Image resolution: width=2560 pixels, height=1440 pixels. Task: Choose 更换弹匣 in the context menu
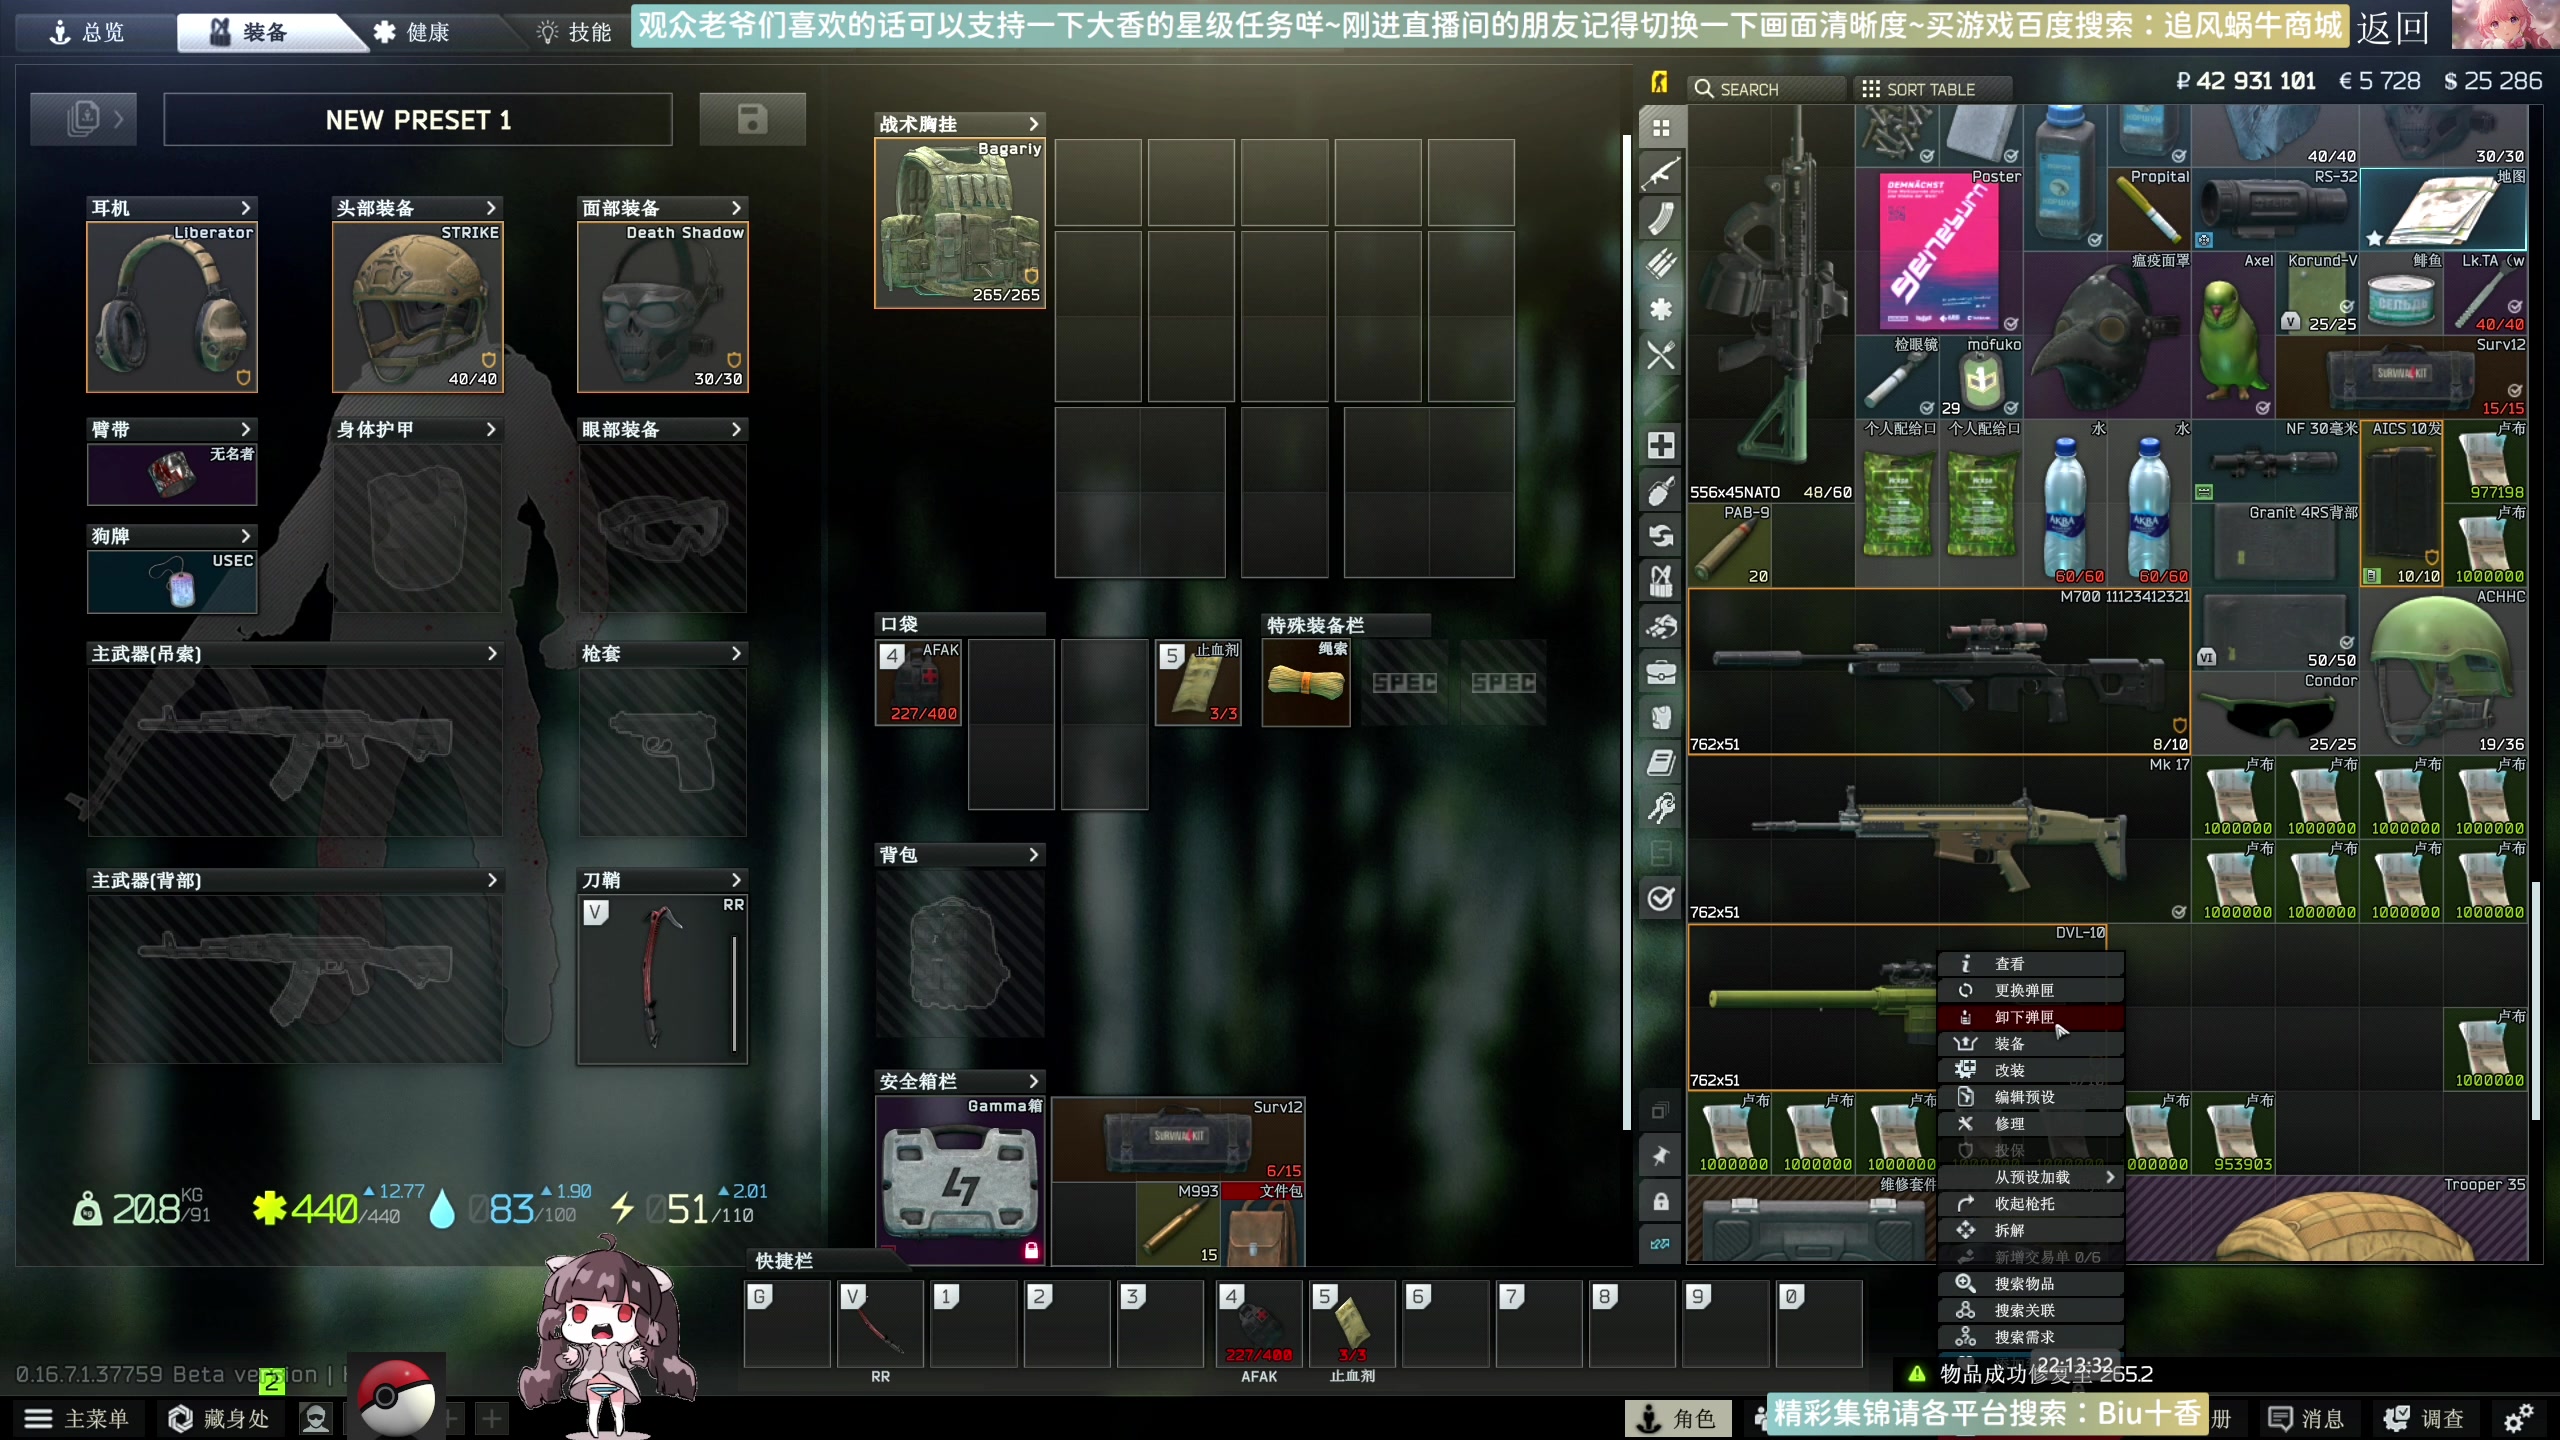point(2031,990)
